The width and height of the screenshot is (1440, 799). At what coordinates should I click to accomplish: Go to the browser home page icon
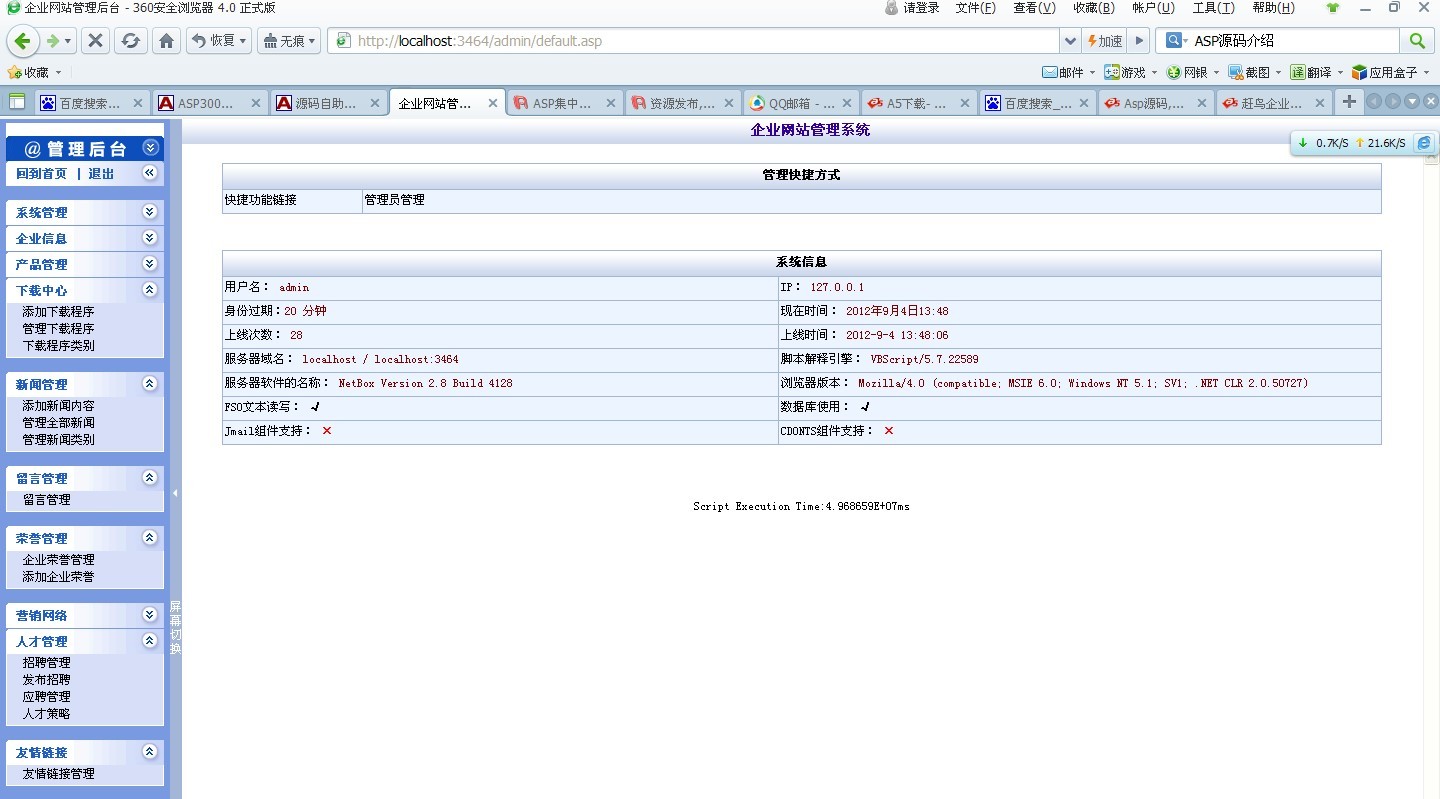coord(167,41)
